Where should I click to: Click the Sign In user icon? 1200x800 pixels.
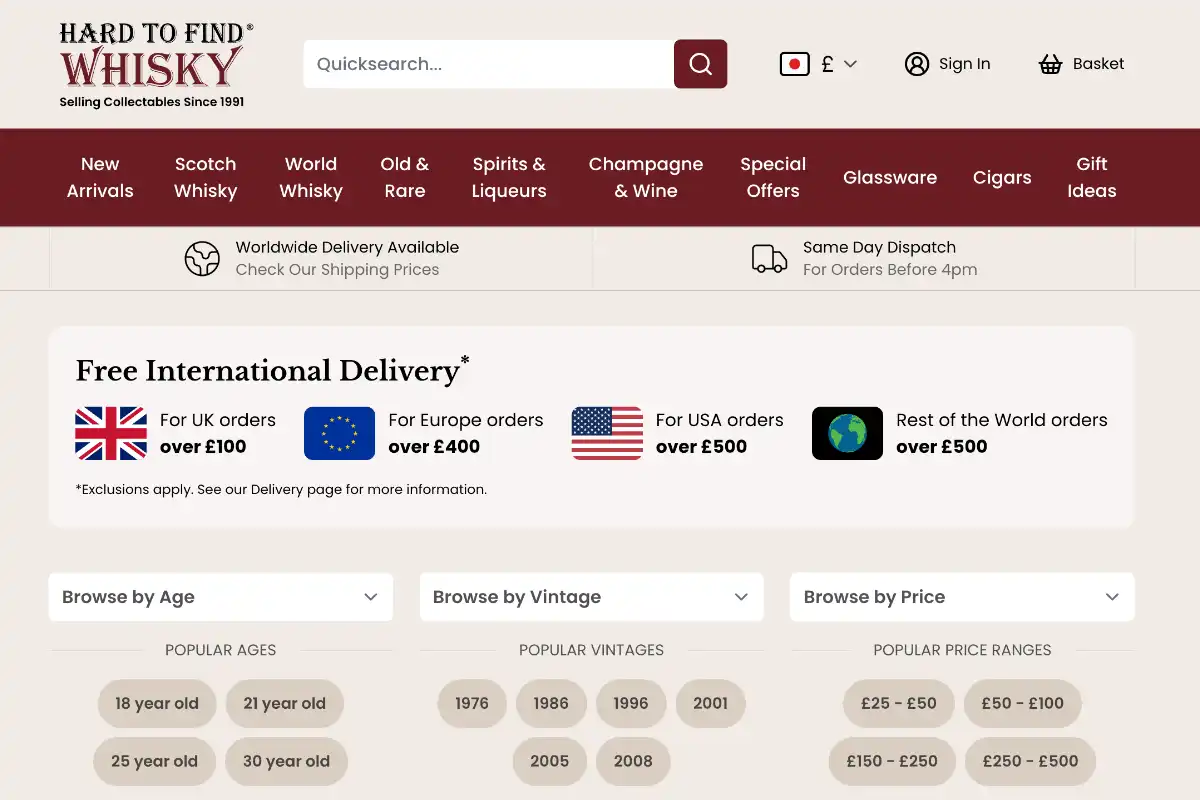pos(916,64)
